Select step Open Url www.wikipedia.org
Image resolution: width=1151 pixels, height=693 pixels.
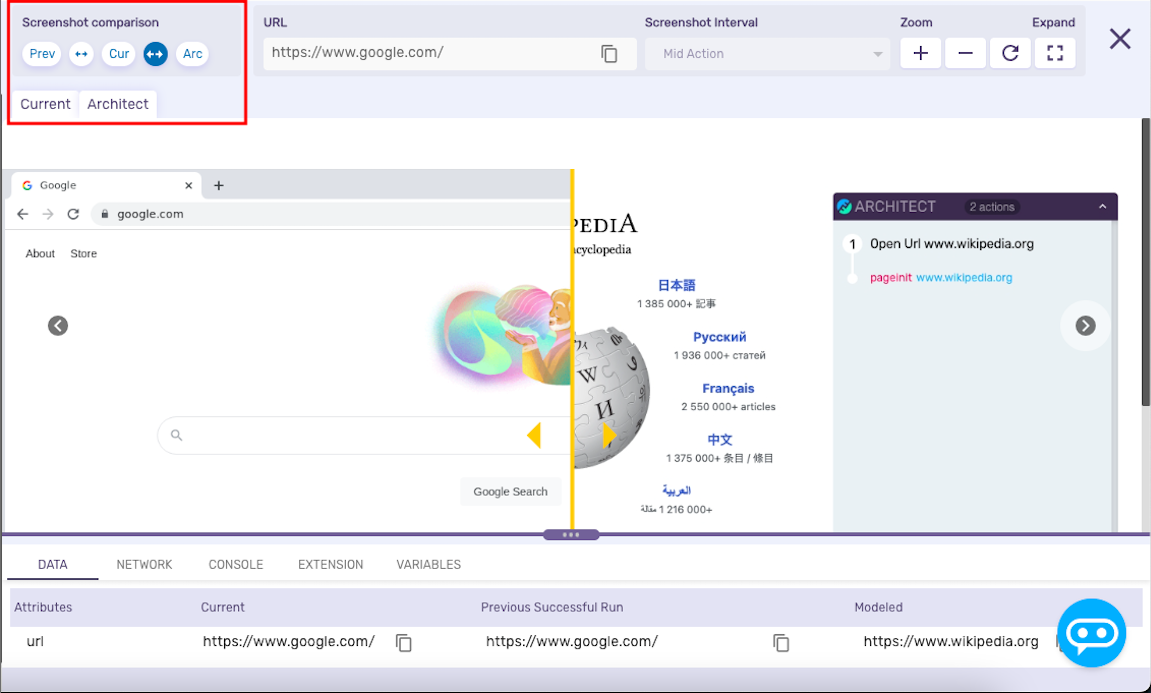point(951,244)
